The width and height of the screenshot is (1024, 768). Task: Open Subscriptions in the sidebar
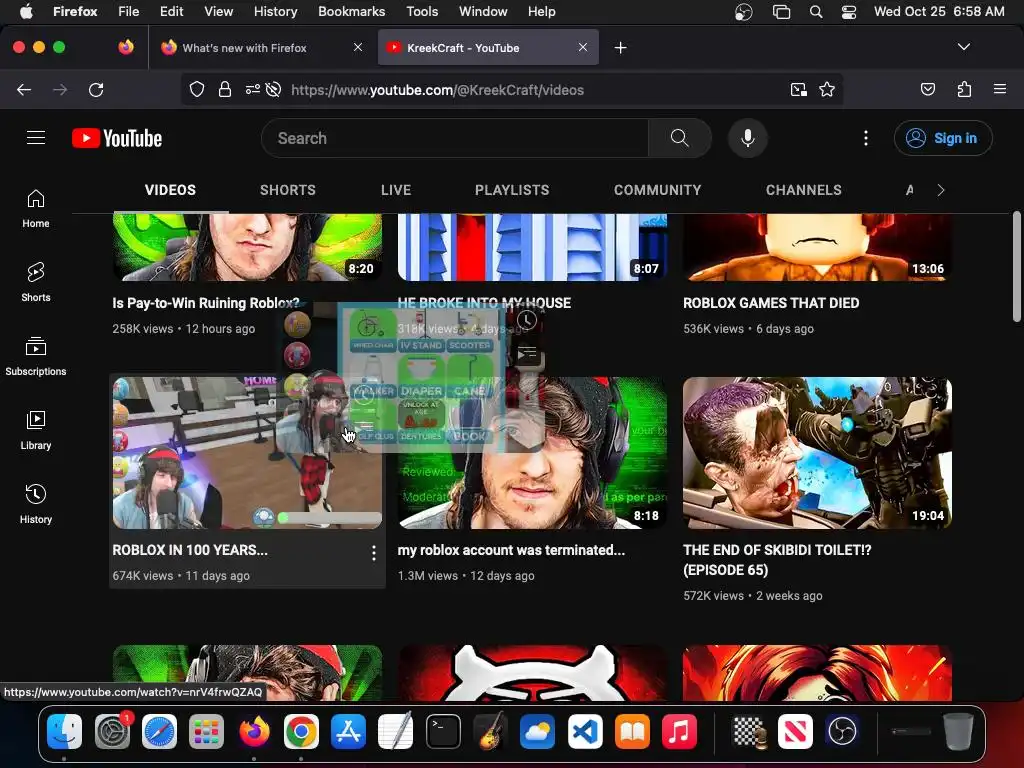[x=36, y=357]
